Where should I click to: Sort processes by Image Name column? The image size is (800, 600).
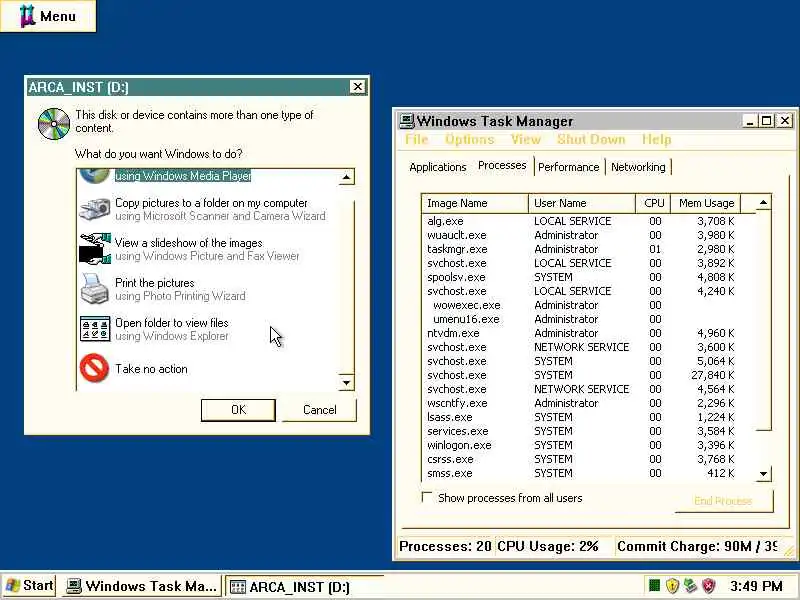click(474, 203)
